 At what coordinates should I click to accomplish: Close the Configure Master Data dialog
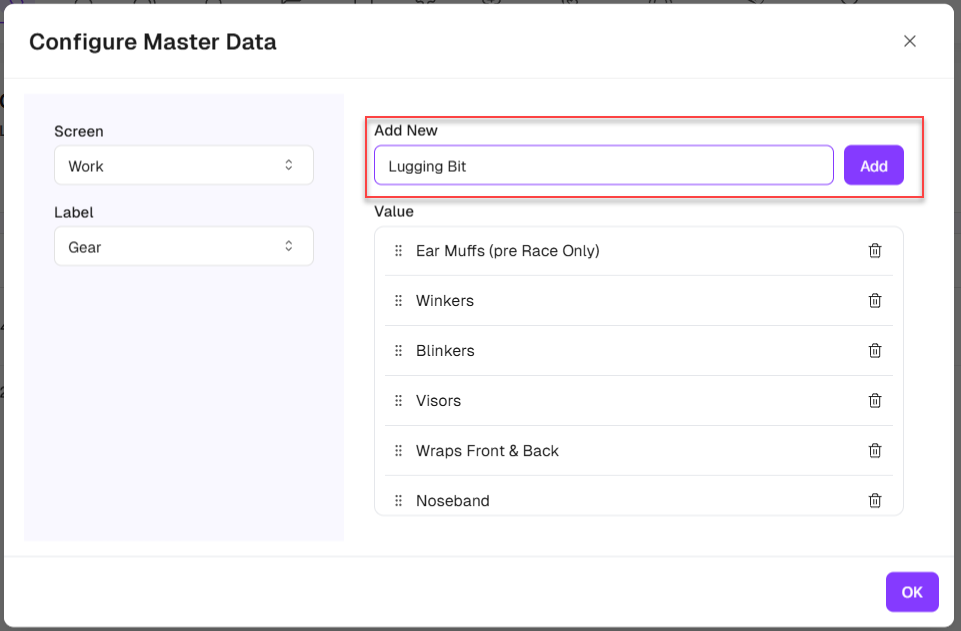910,41
